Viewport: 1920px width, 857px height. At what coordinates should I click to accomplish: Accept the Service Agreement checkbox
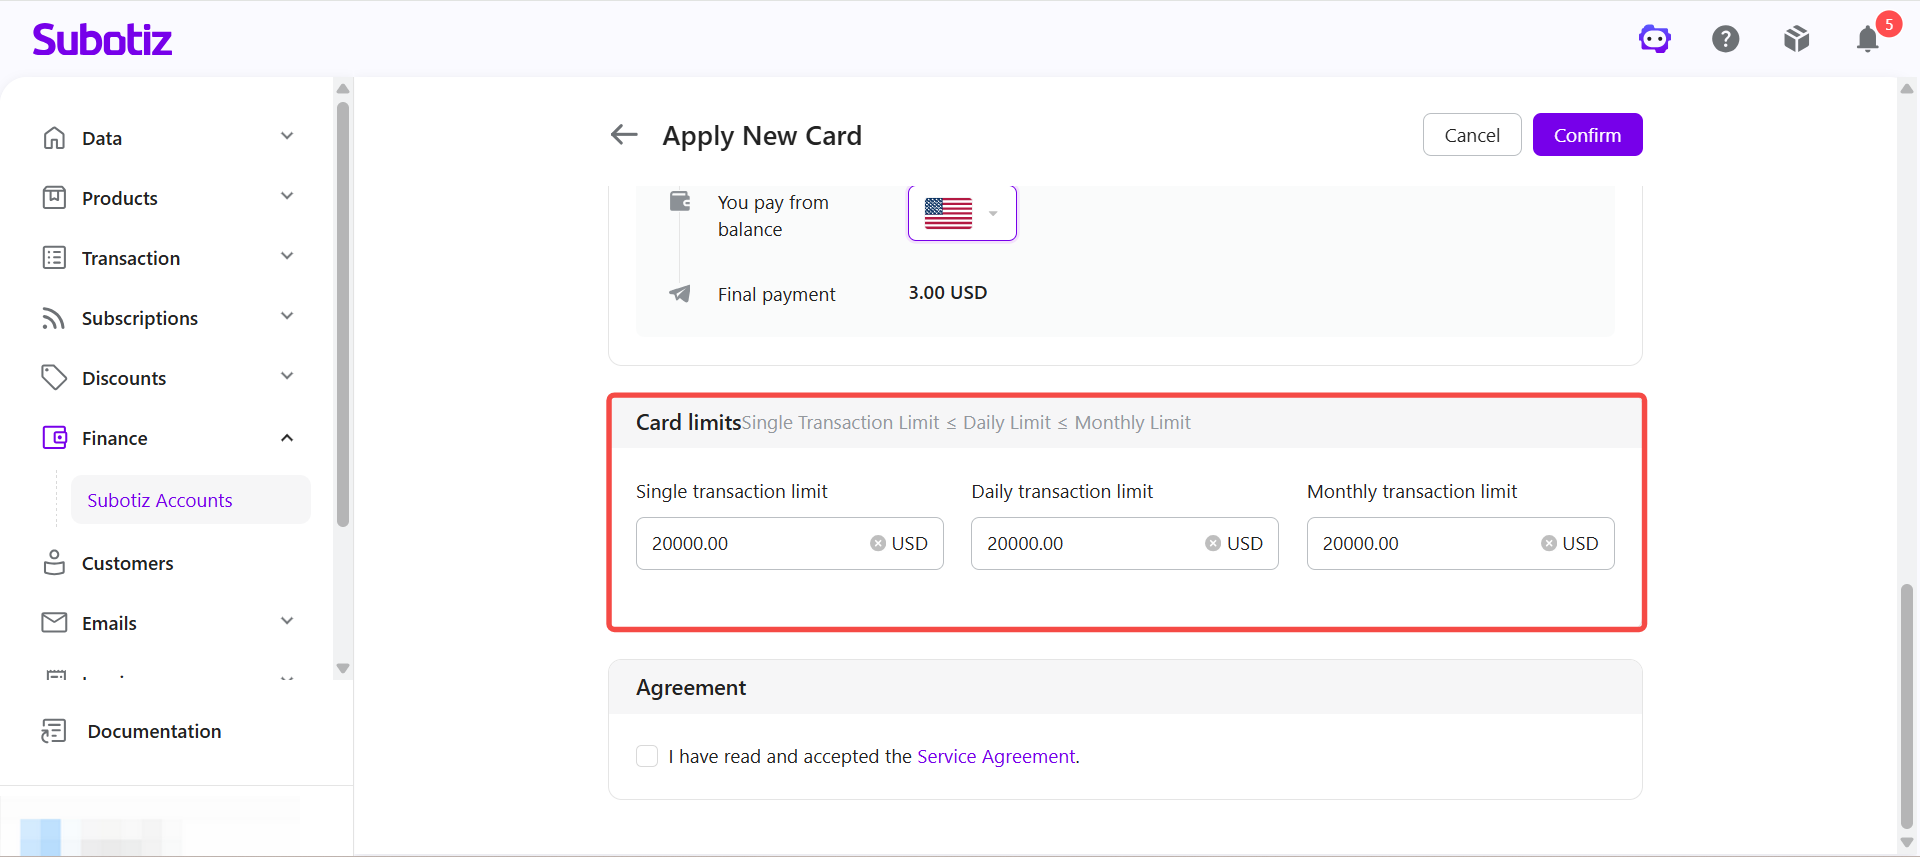[x=647, y=756]
